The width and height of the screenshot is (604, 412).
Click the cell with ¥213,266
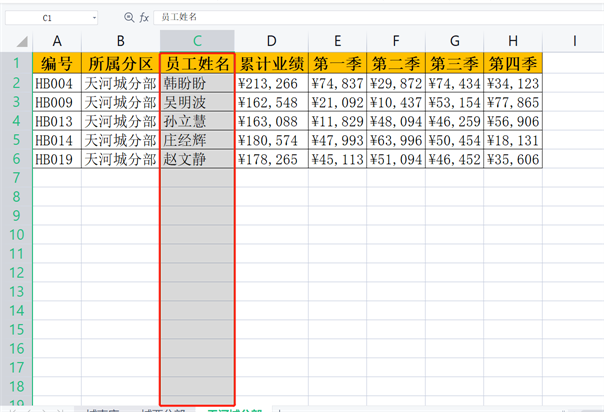coord(271,83)
